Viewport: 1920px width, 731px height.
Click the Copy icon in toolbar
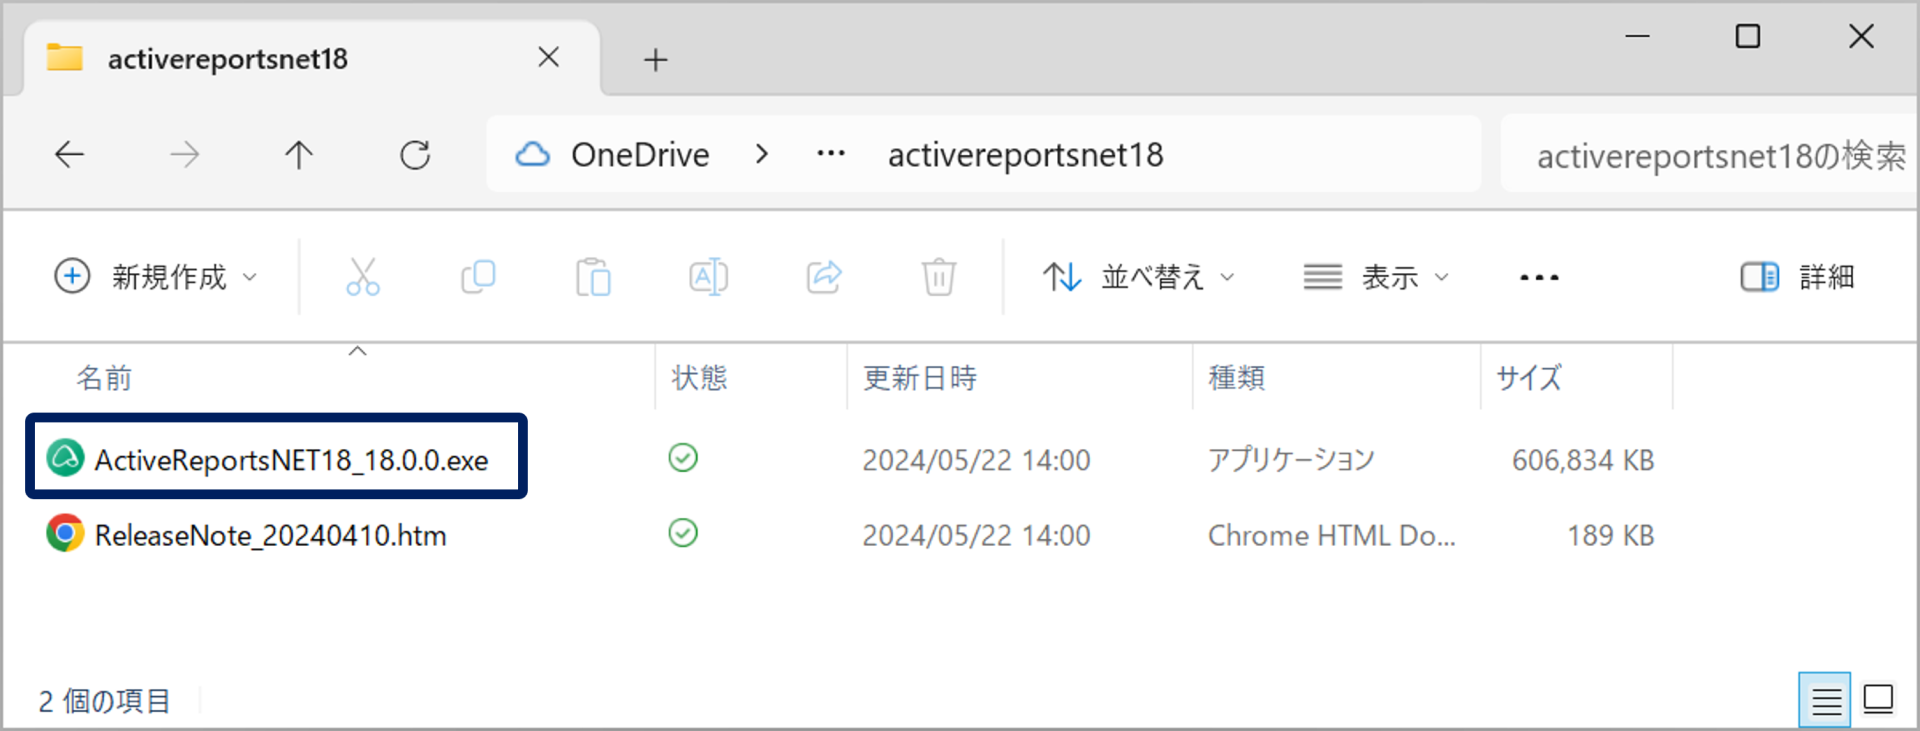[478, 277]
